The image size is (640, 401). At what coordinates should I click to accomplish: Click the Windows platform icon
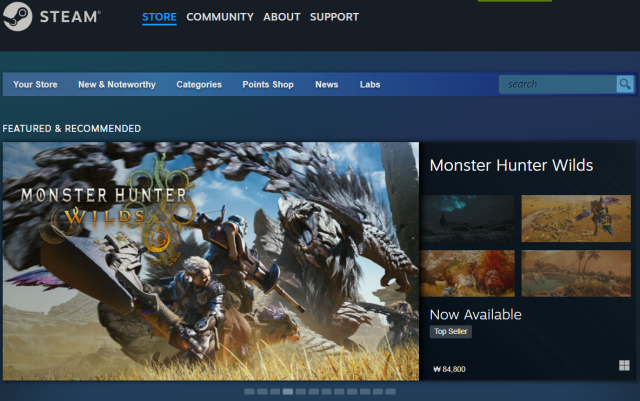(624, 365)
